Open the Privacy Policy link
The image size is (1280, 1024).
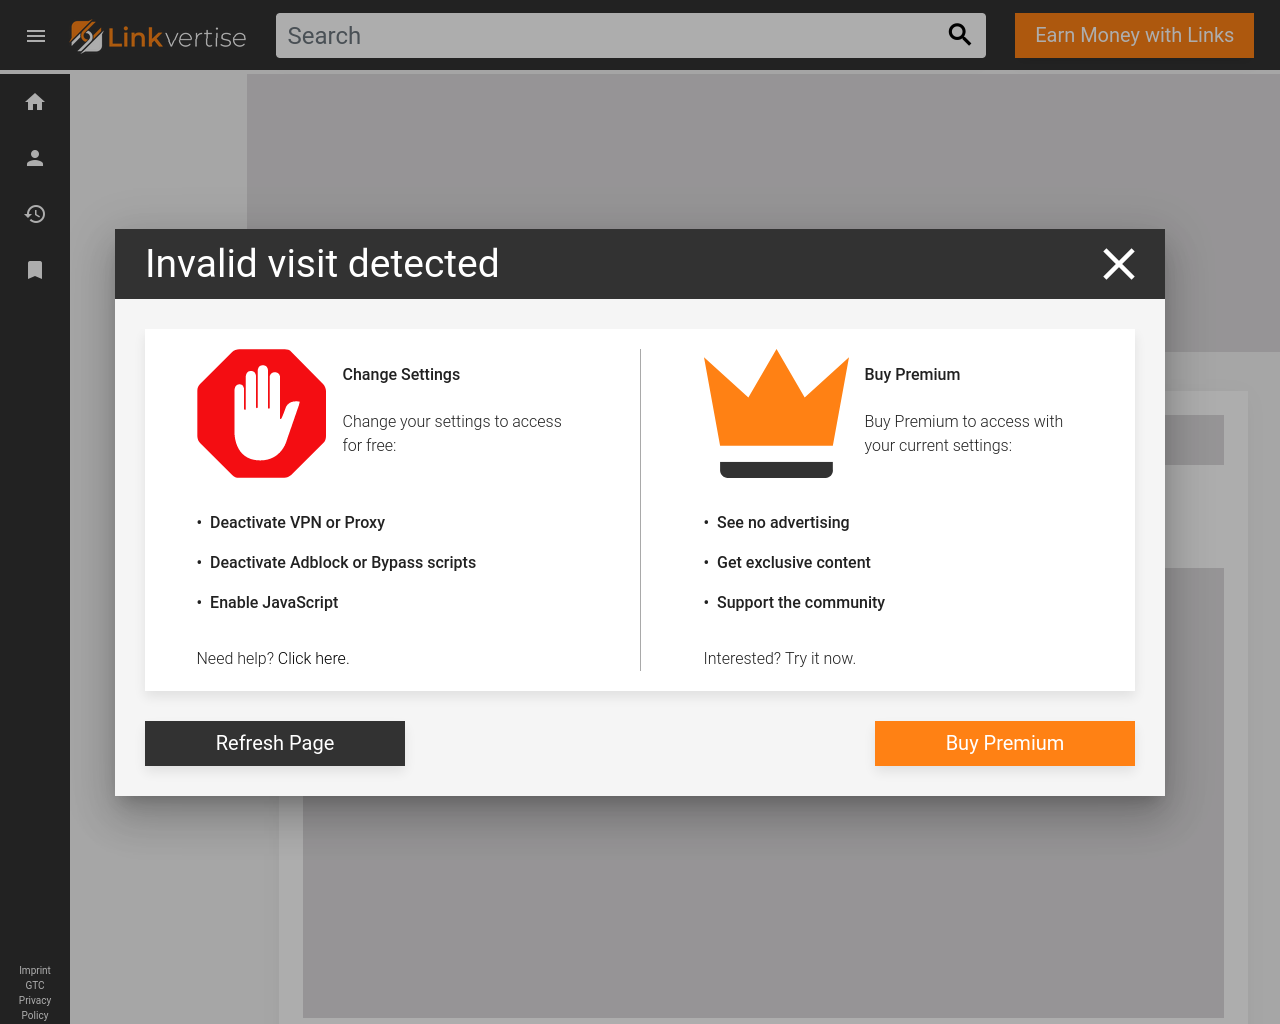pyautogui.click(x=35, y=1007)
